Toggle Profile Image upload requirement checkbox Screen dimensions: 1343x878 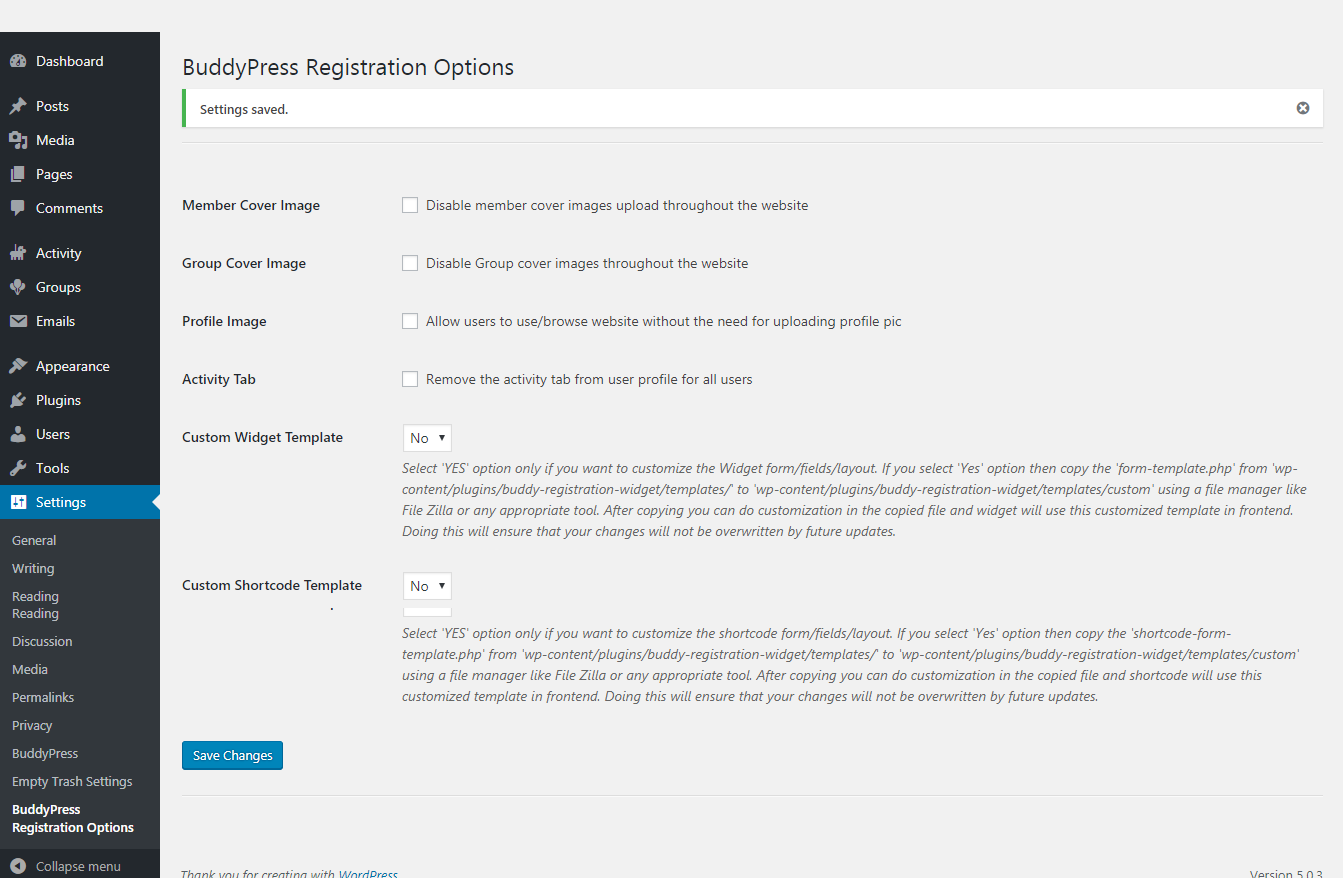(410, 321)
